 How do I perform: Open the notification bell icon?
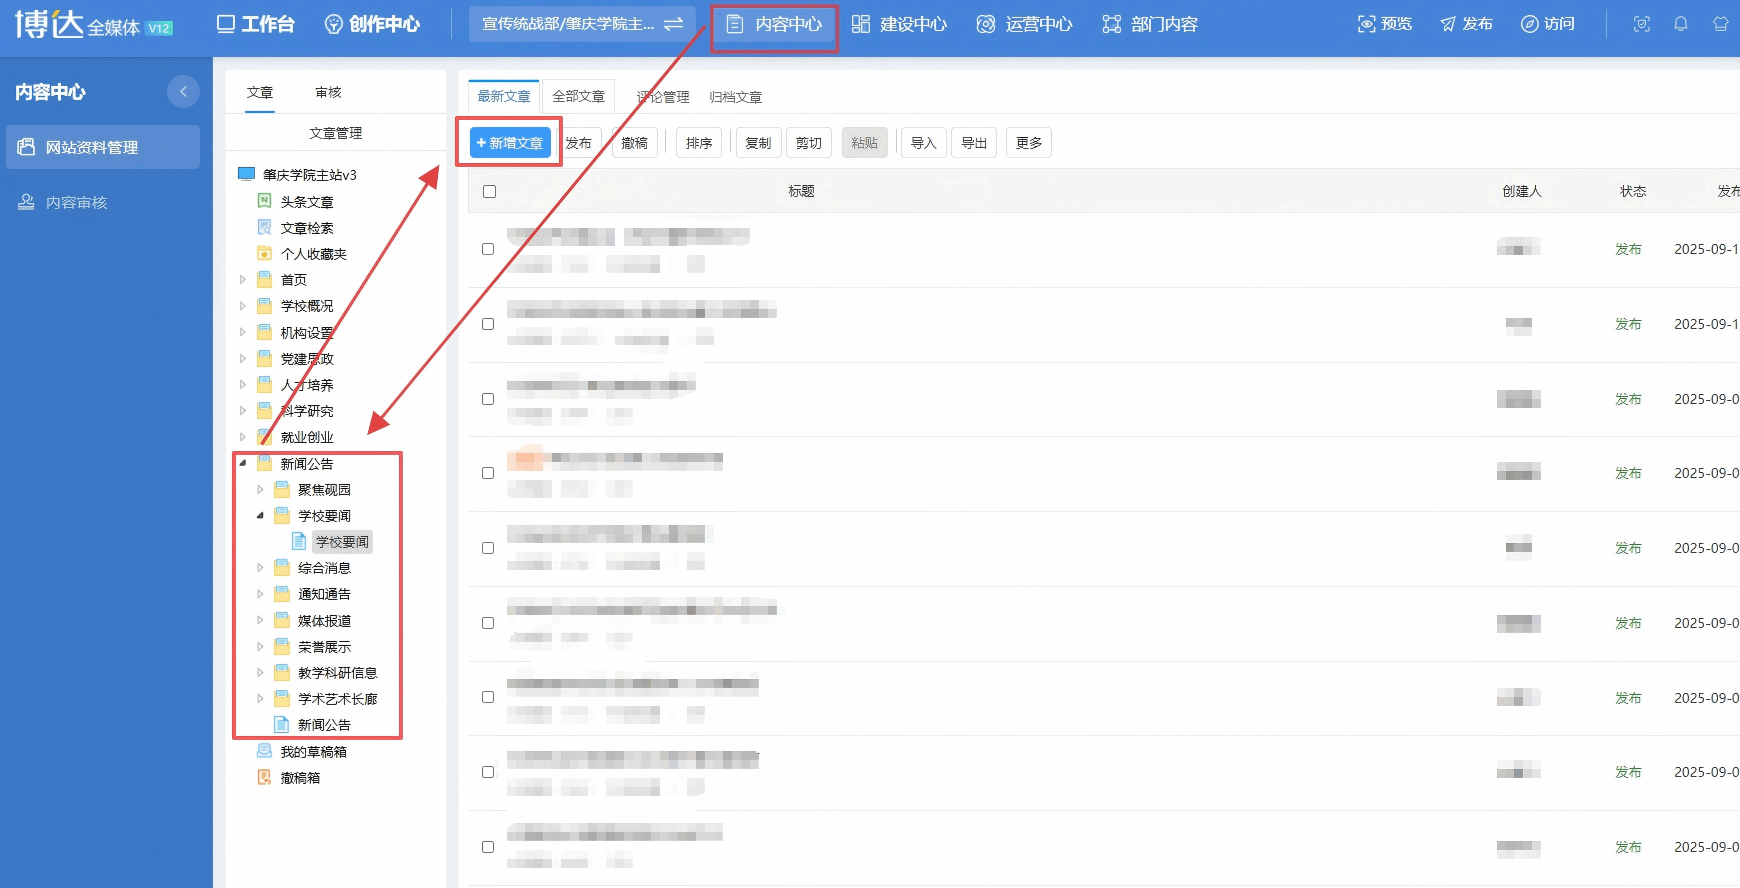coord(1681,24)
